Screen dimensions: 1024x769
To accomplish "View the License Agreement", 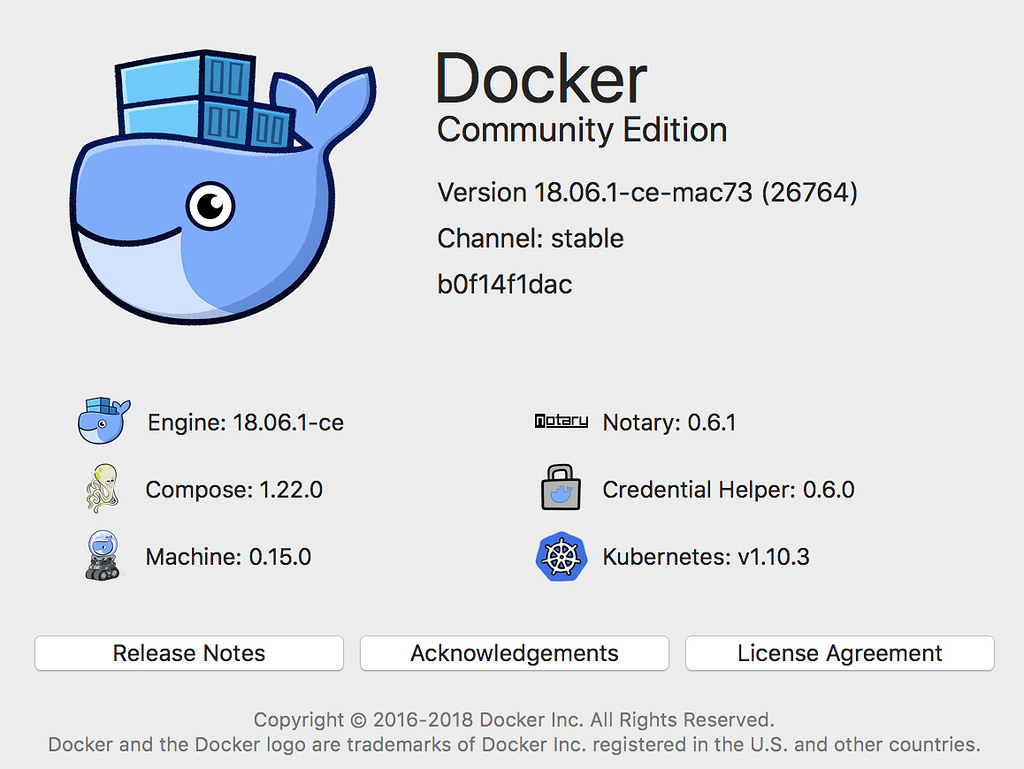I will (x=840, y=653).
